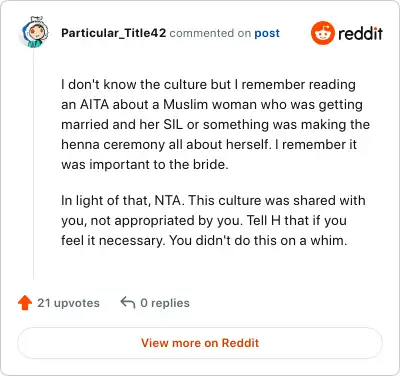This screenshot has width=400, height=376.
Task: Upvote using the orange arrow icon
Action: (25, 303)
